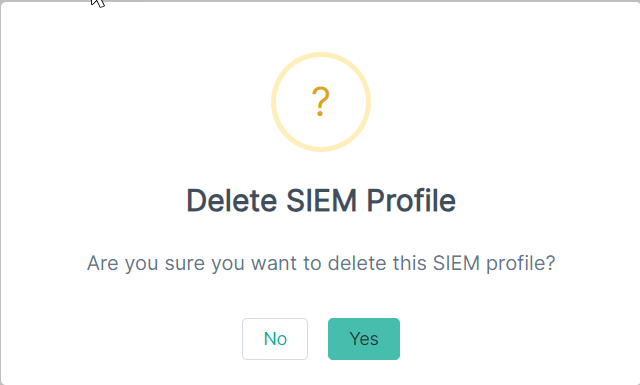
Task: Click the word "Profile" in the dialog title
Action: [411, 200]
